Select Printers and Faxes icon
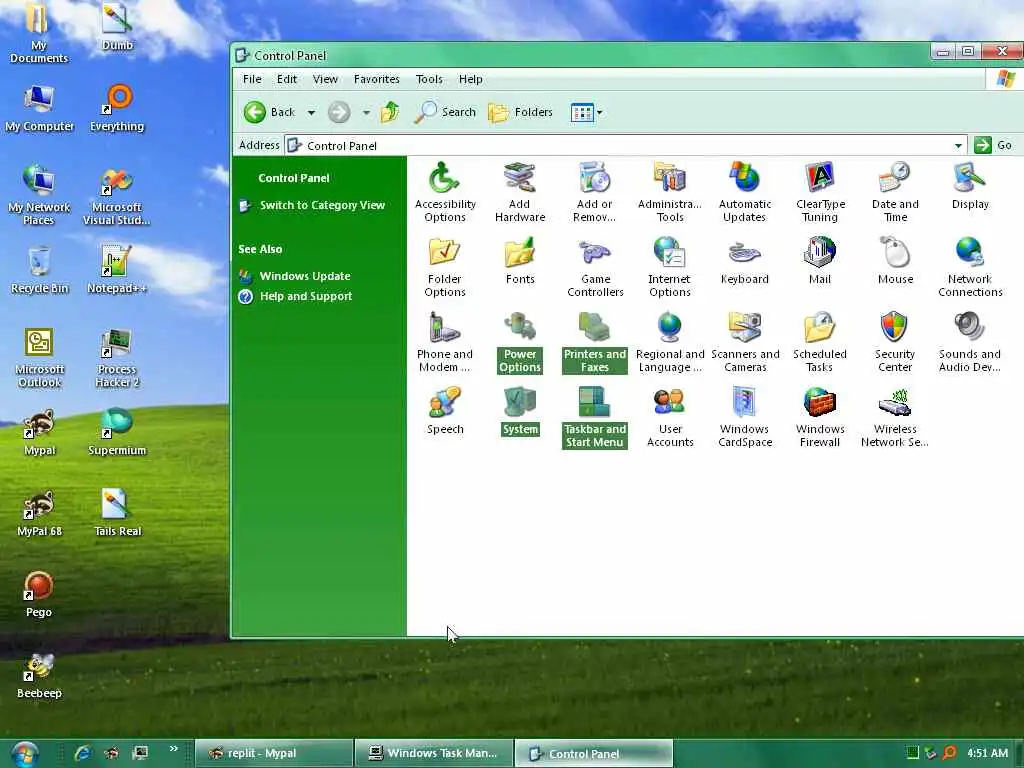 [x=595, y=342]
